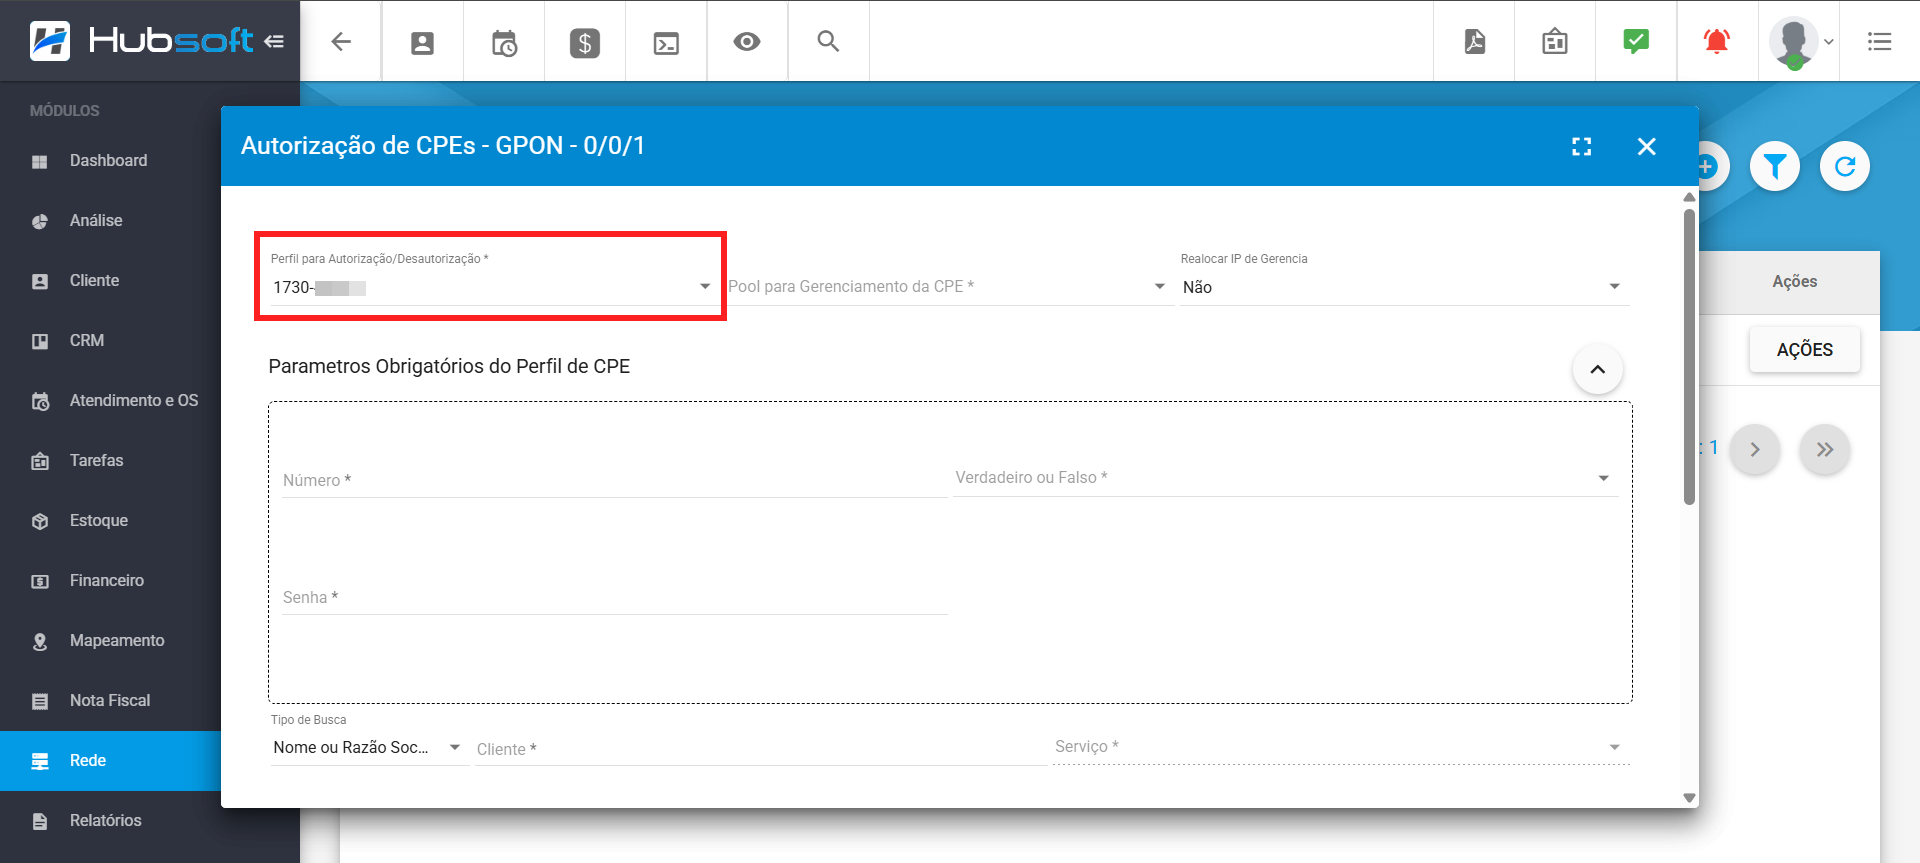Jump to last page double arrow
This screenshot has width=1920, height=863.
[x=1825, y=449]
